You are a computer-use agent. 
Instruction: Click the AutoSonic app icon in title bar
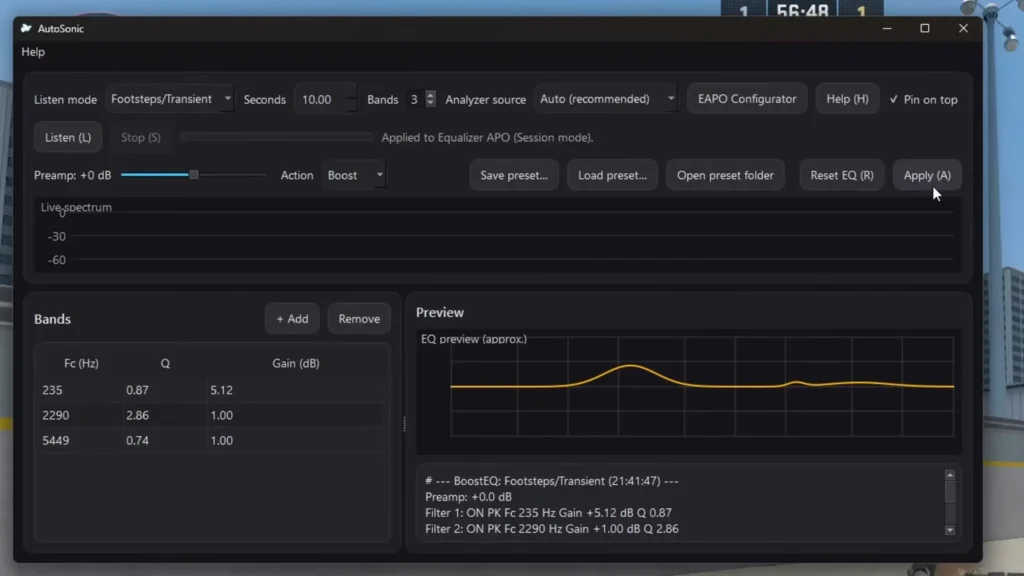[26, 28]
